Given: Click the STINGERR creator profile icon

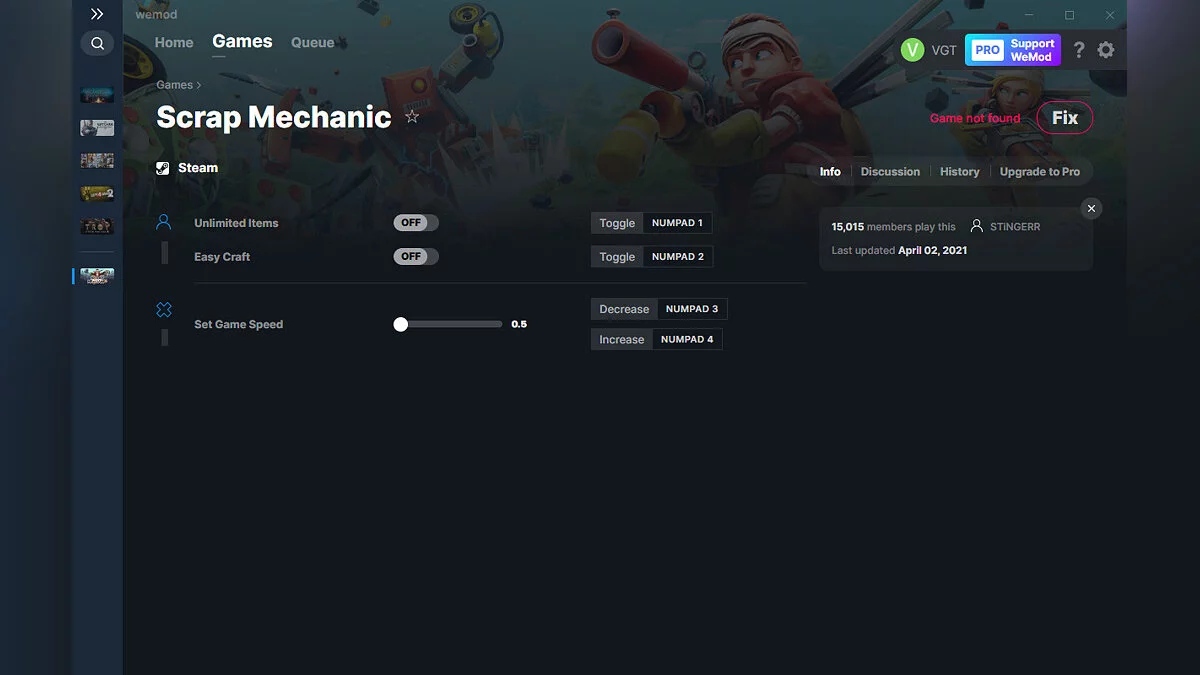Looking at the screenshot, I should pyautogui.click(x=976, y=226).
